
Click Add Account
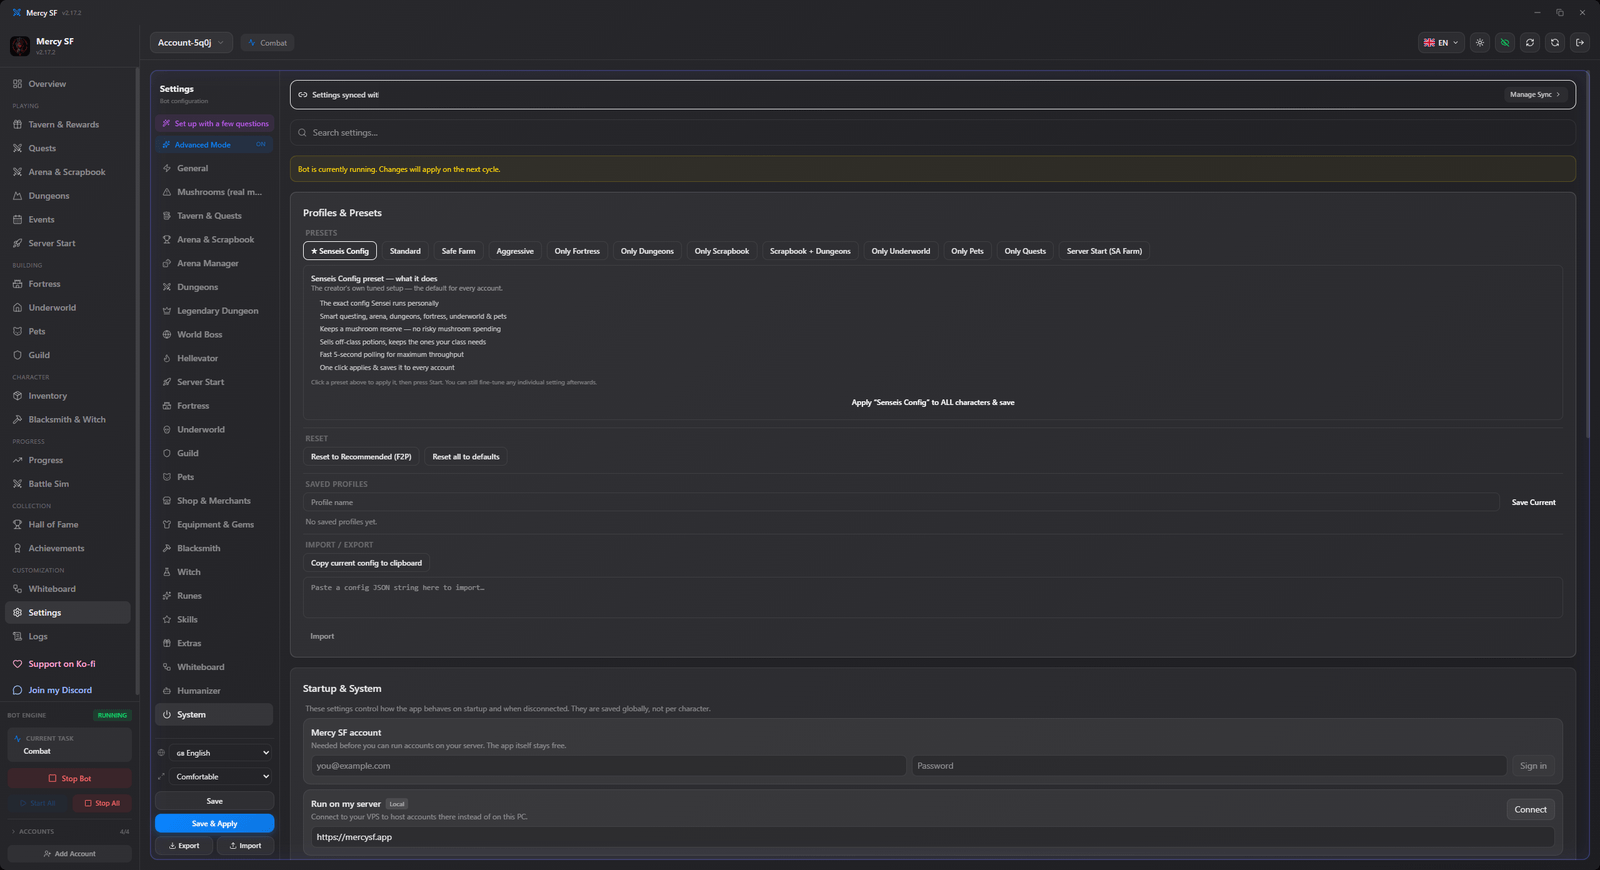(x=70, y=854)
